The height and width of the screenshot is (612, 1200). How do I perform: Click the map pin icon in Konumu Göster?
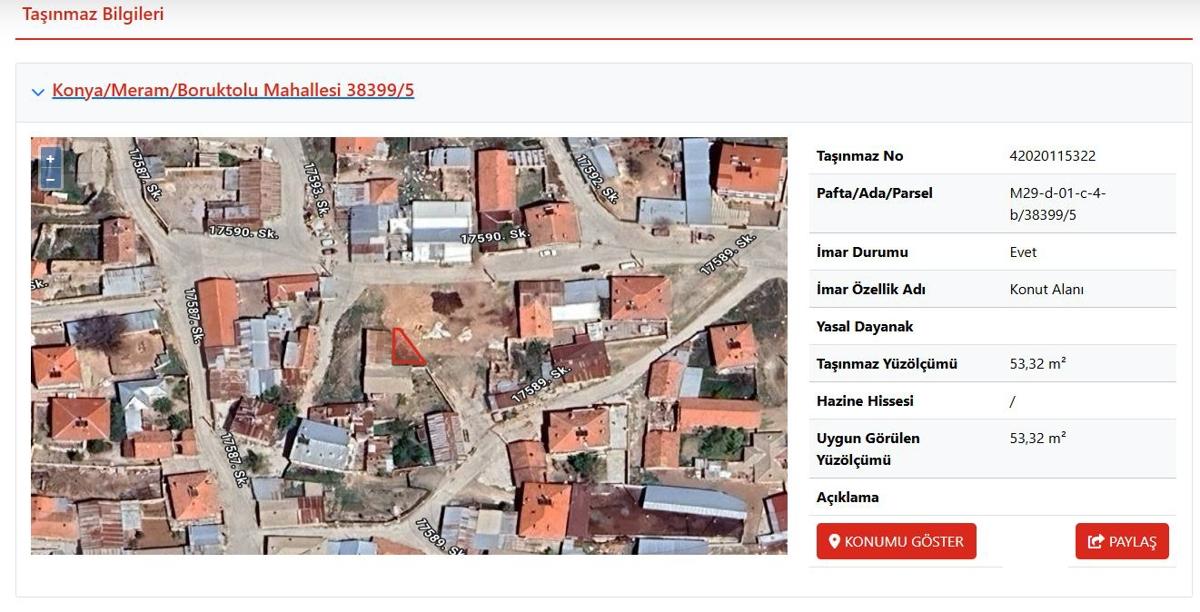834,542
